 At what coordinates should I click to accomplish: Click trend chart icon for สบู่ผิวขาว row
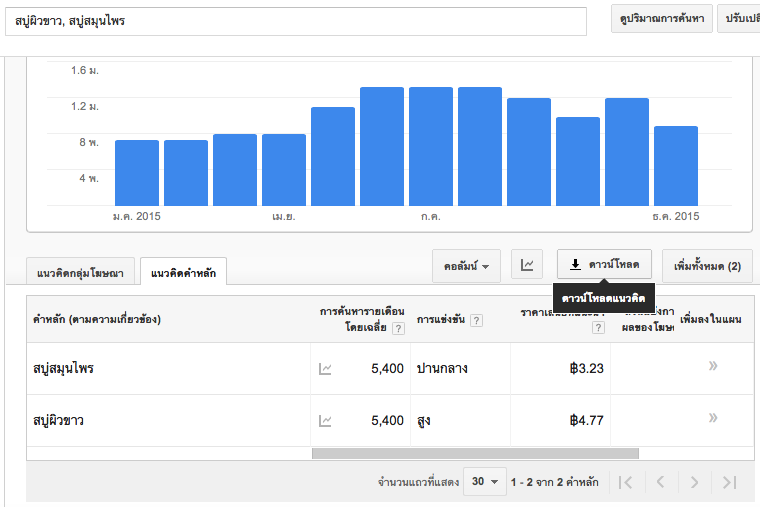coord(325,421)
